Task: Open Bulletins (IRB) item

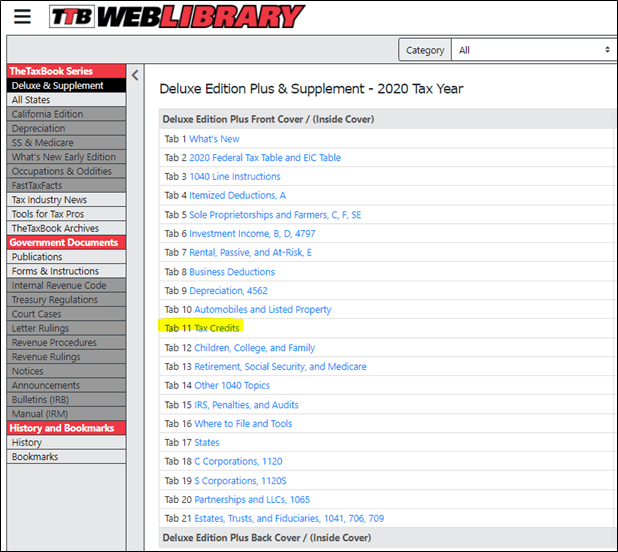Action: tap(66, 400)
